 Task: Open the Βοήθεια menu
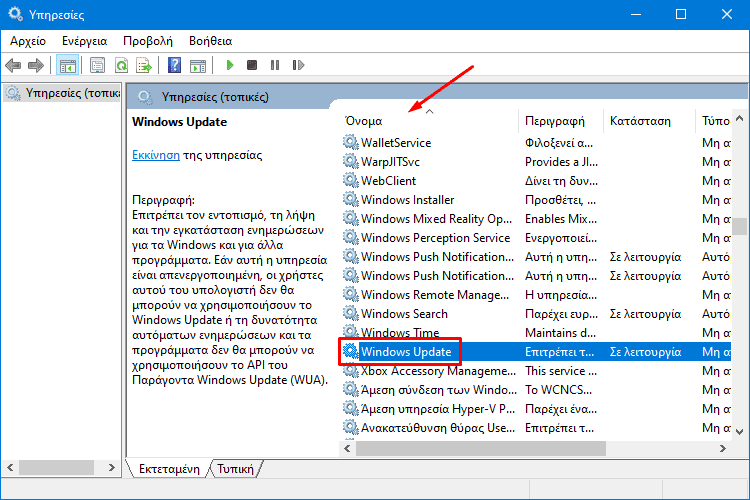tap(210, 41)
